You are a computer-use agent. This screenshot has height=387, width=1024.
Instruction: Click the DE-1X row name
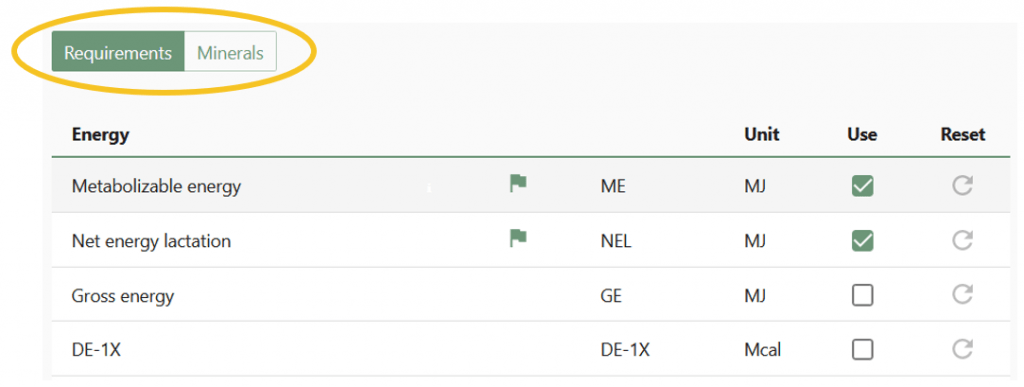(x=96, y=350)
